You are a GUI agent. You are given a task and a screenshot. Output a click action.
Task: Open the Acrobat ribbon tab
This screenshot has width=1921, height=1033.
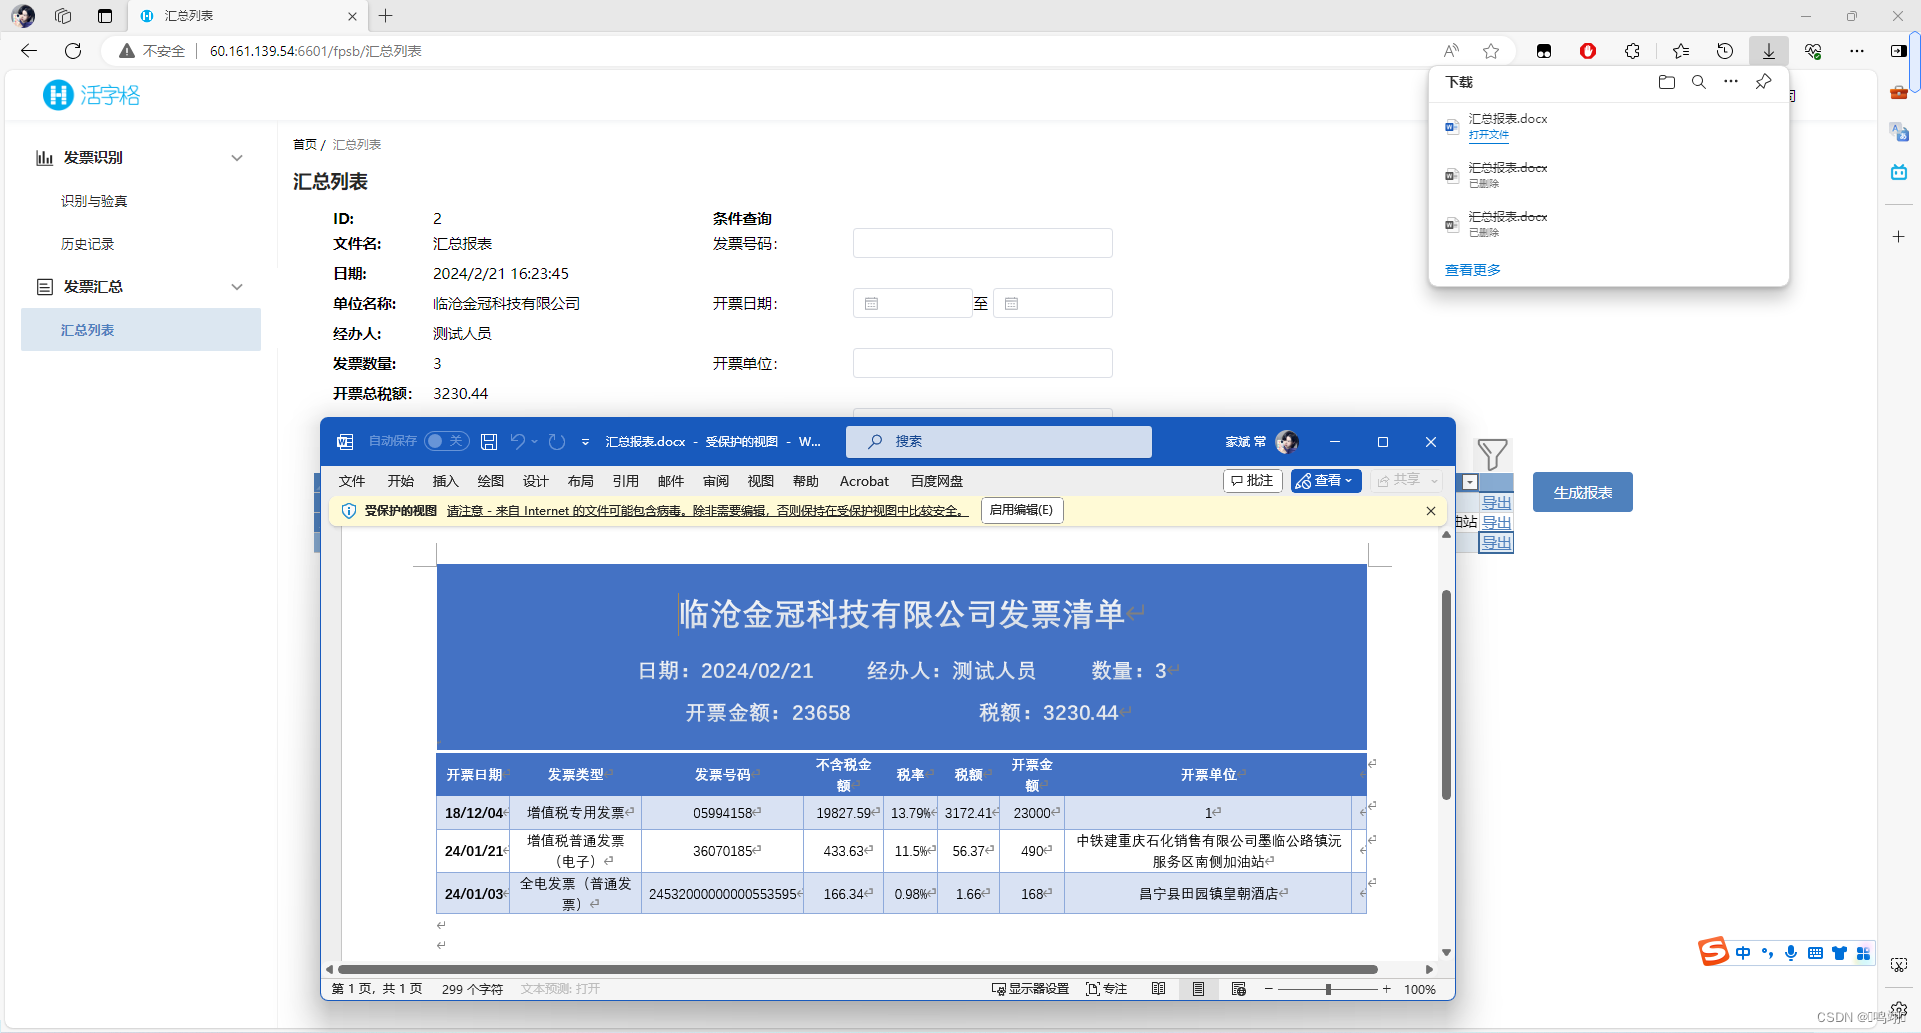pyautogui.click(x=864, y=481)
